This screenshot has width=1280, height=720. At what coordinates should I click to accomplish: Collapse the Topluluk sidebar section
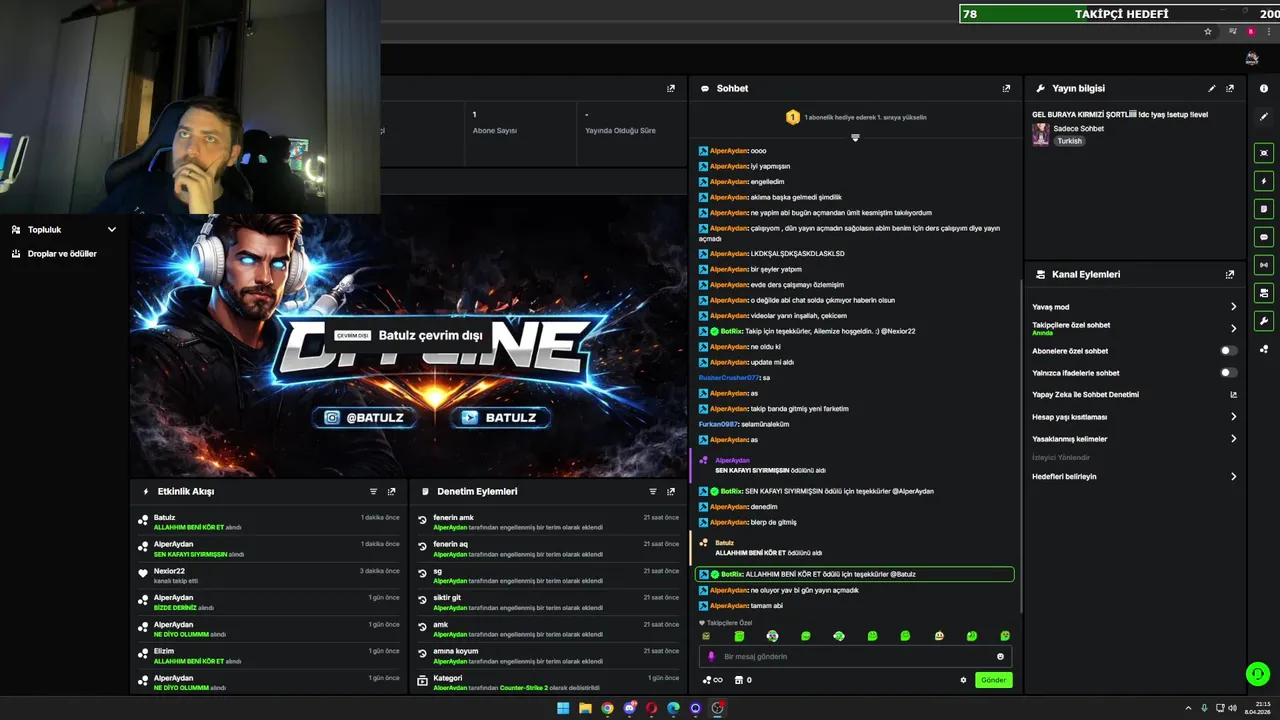[111, 230]
